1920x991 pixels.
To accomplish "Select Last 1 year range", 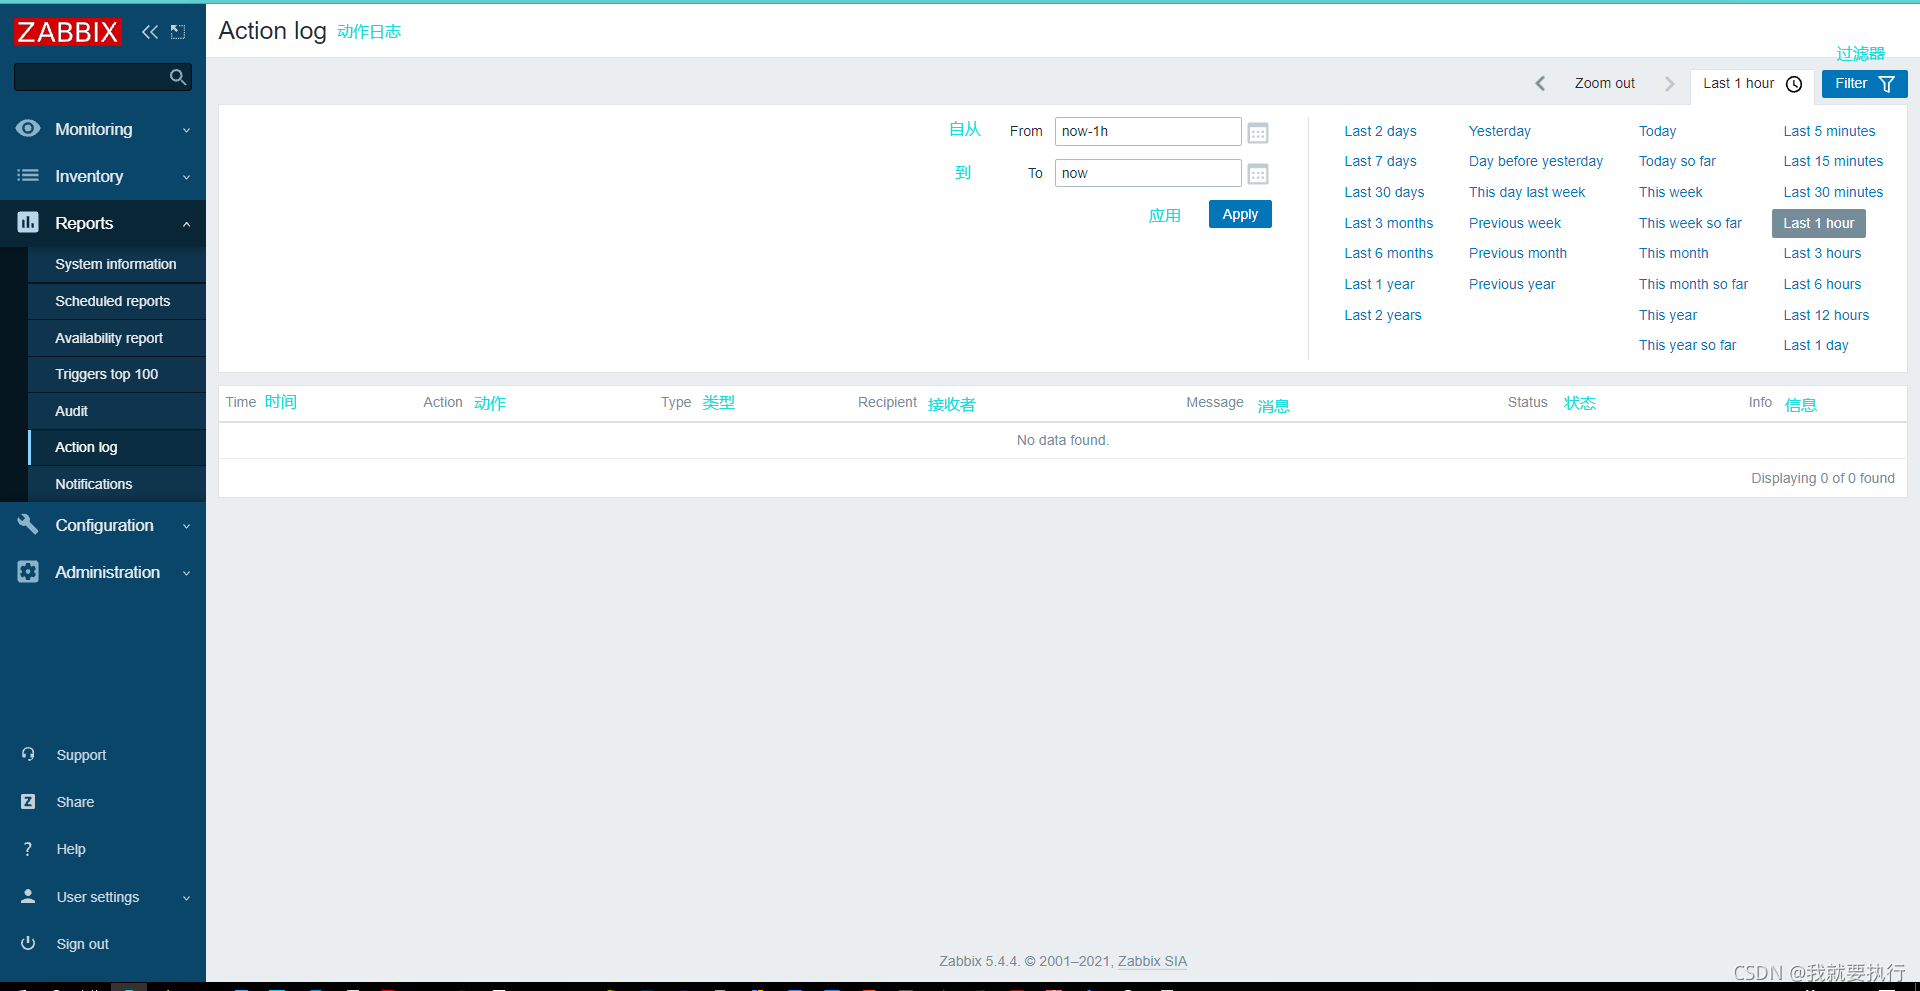I will pos(1379,284).
